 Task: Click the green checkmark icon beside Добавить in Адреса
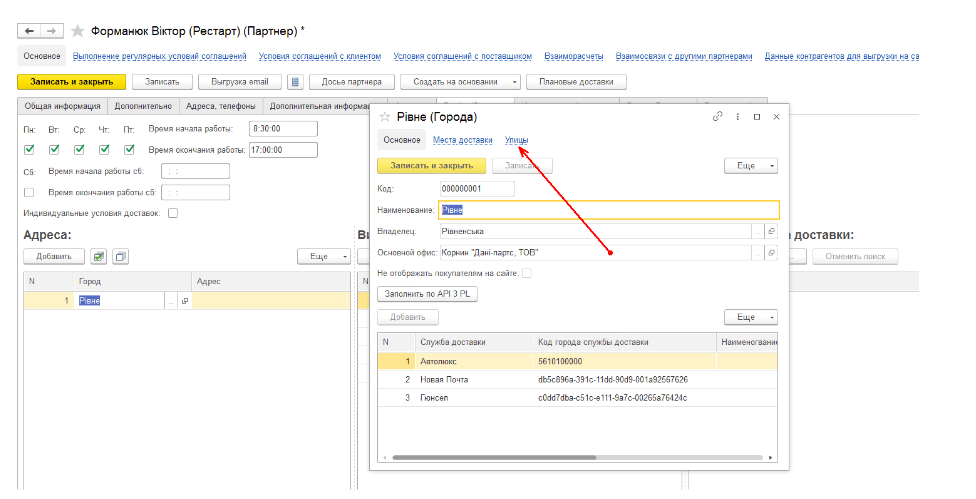click(99, 257)
